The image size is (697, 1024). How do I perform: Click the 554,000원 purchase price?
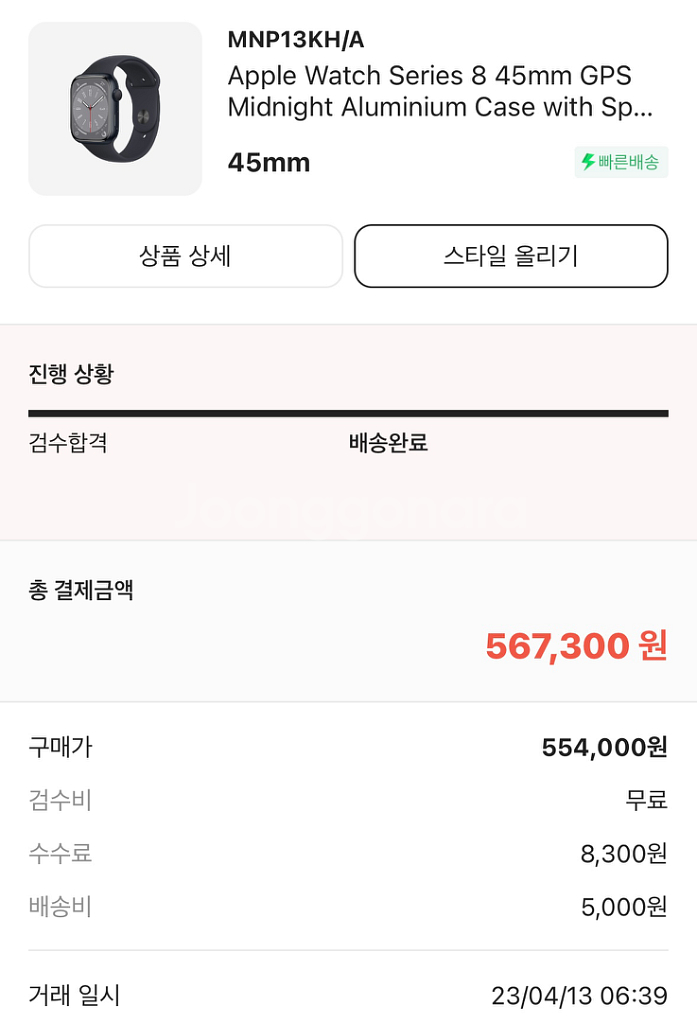point(604,747)
